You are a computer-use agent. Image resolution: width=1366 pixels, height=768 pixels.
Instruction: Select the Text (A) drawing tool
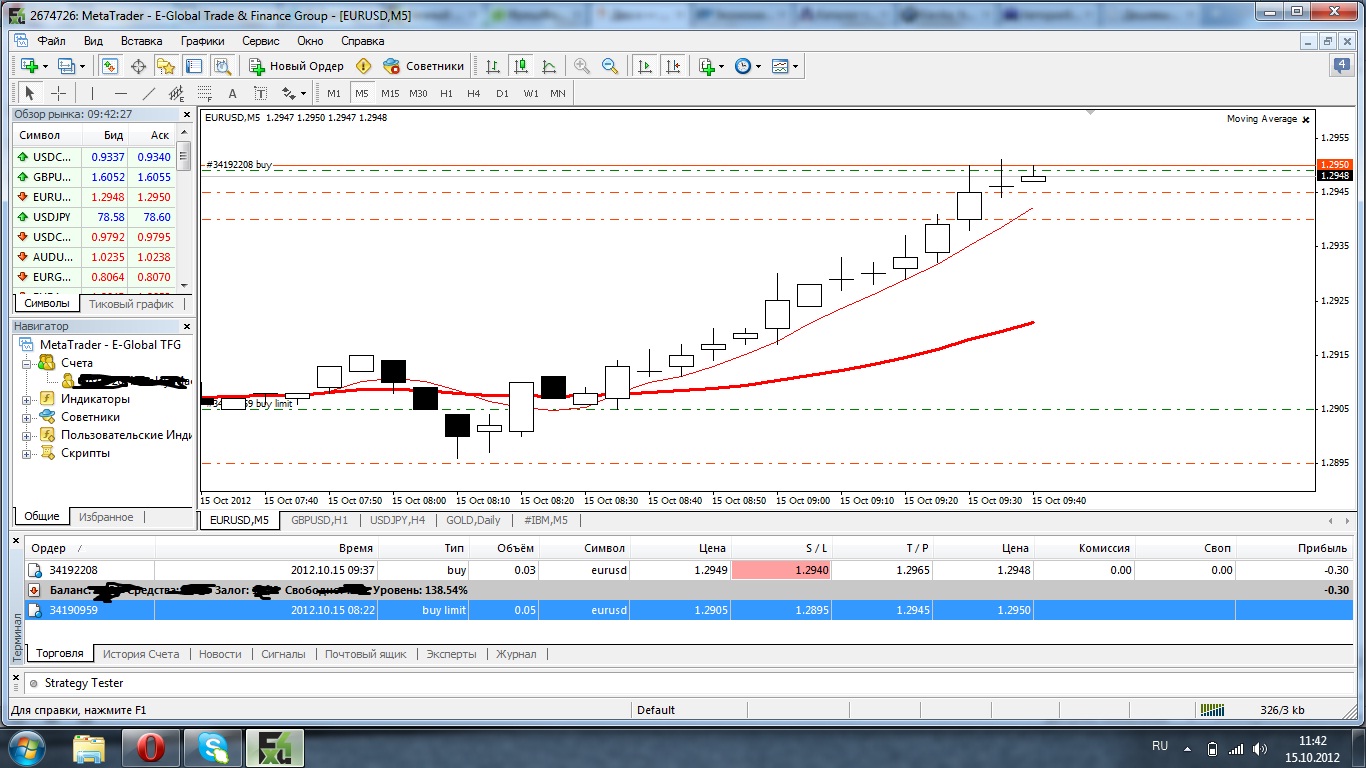point(232,93)
